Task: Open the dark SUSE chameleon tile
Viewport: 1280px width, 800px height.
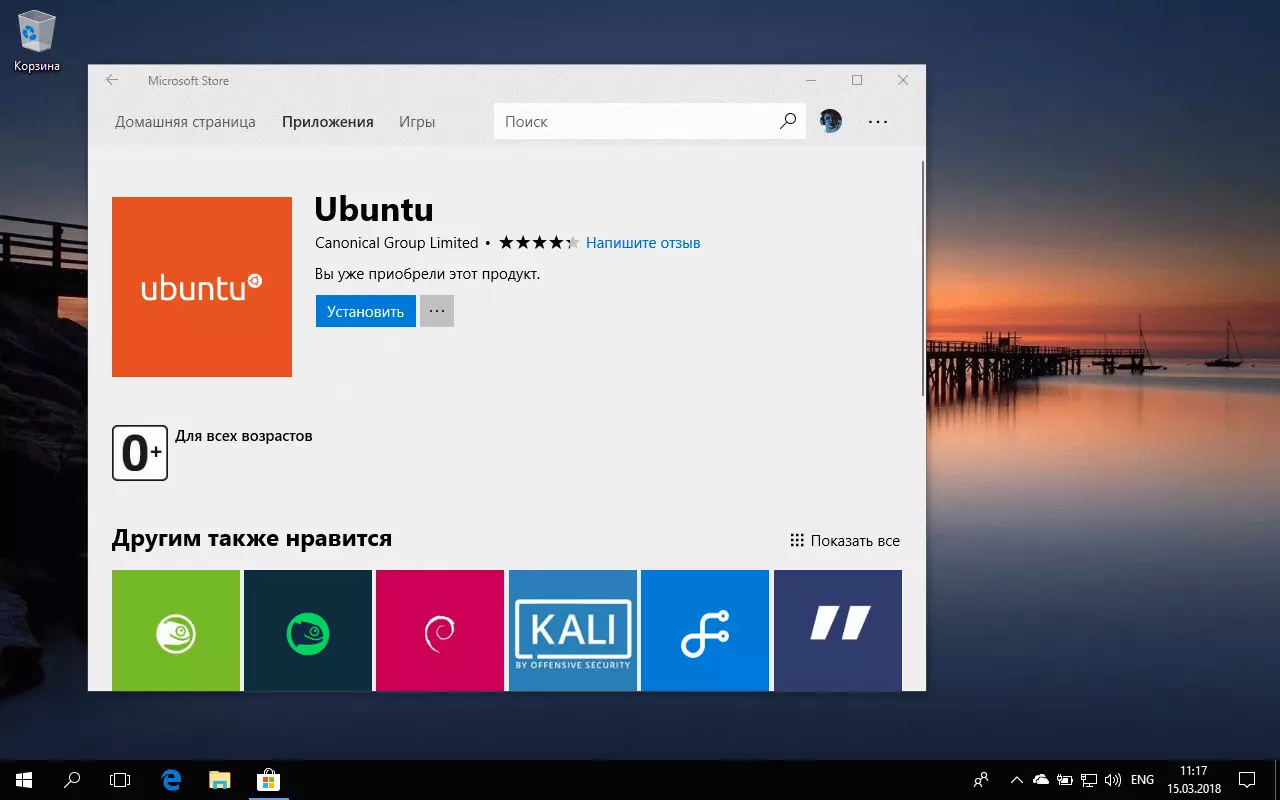Action: coord(308,630)
